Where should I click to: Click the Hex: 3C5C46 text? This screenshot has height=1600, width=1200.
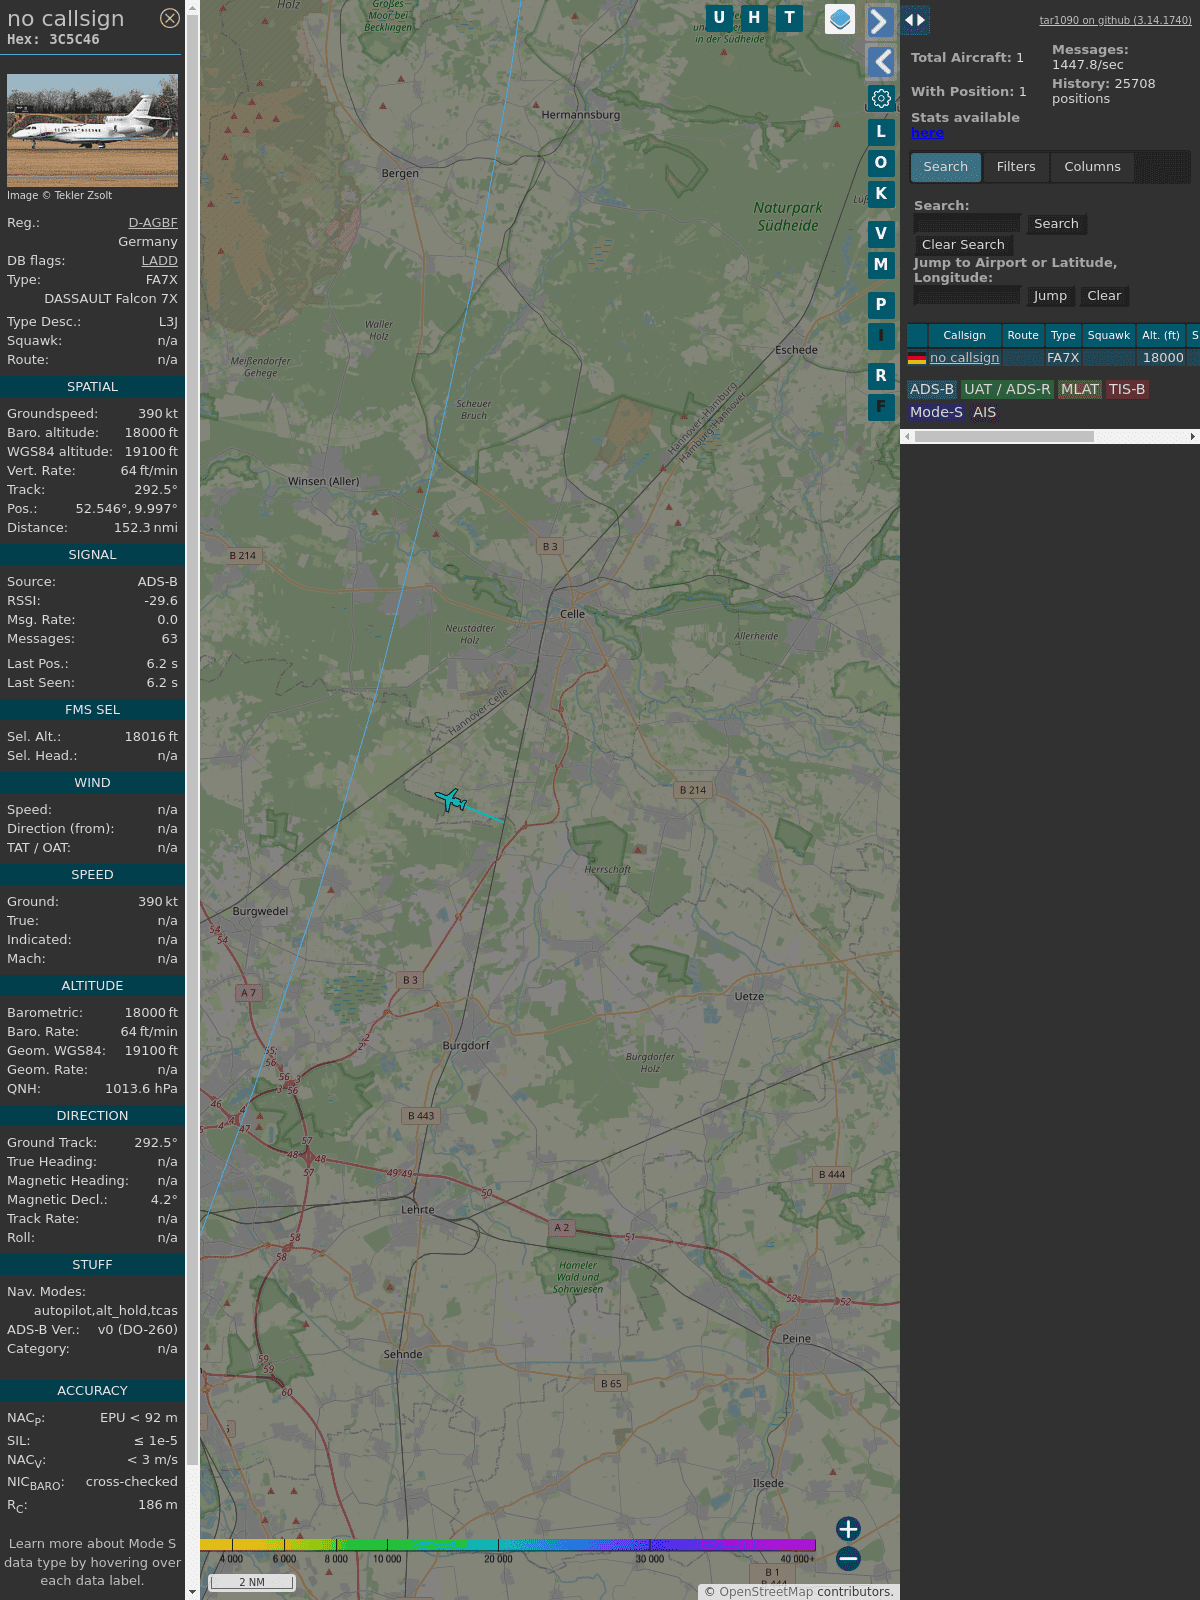pos(53,40)
